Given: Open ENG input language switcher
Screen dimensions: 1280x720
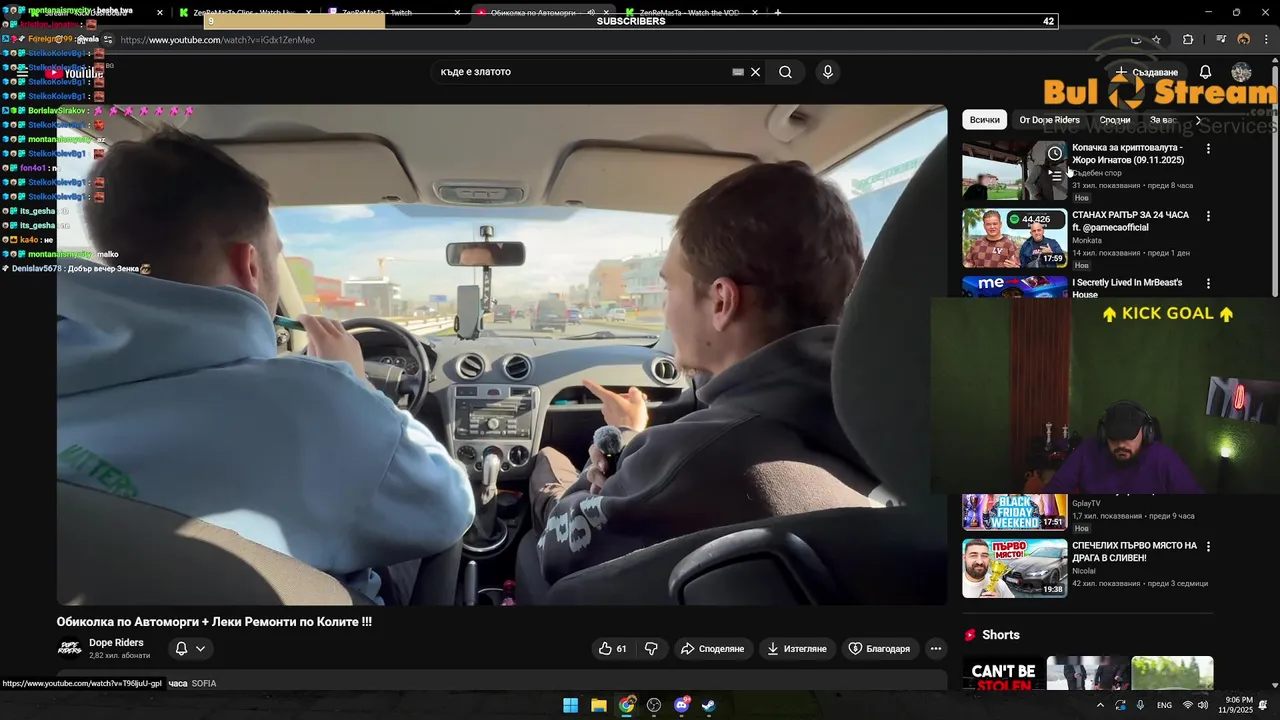Looking at the screenshot, I should pos(1164,705).
